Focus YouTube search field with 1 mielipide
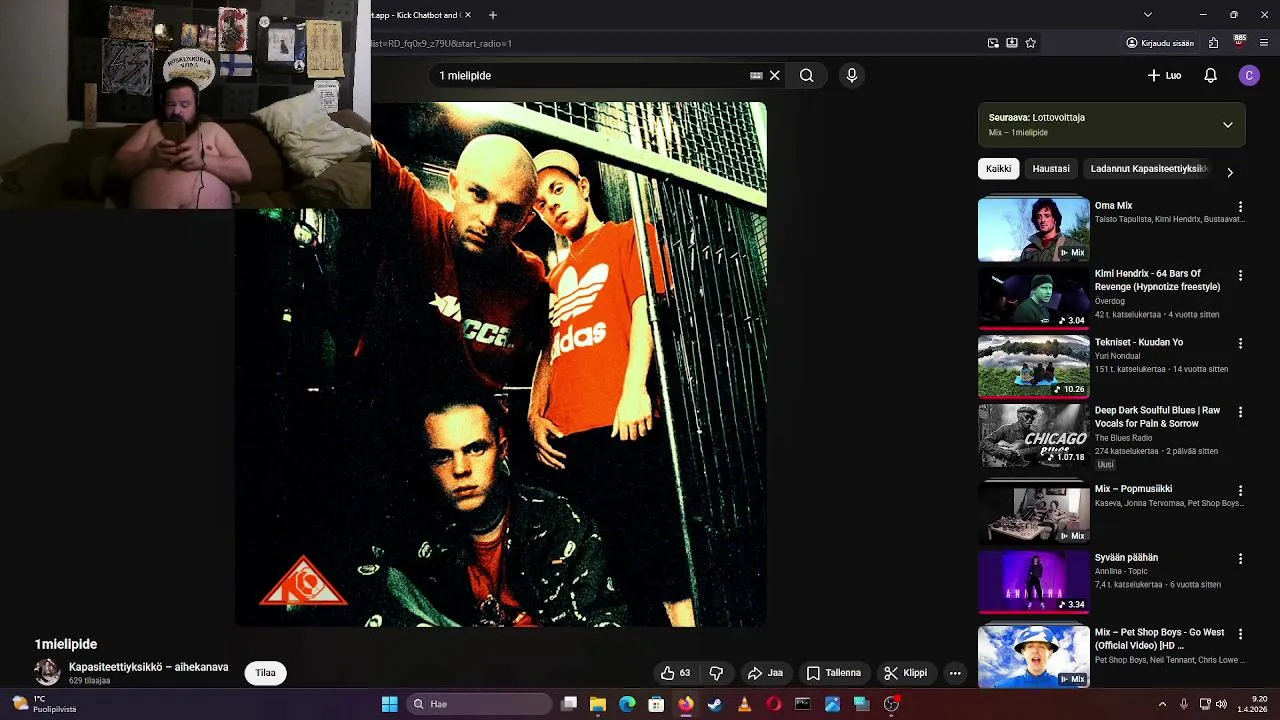This screenshot has width=1280, height=720. (590, 75)
